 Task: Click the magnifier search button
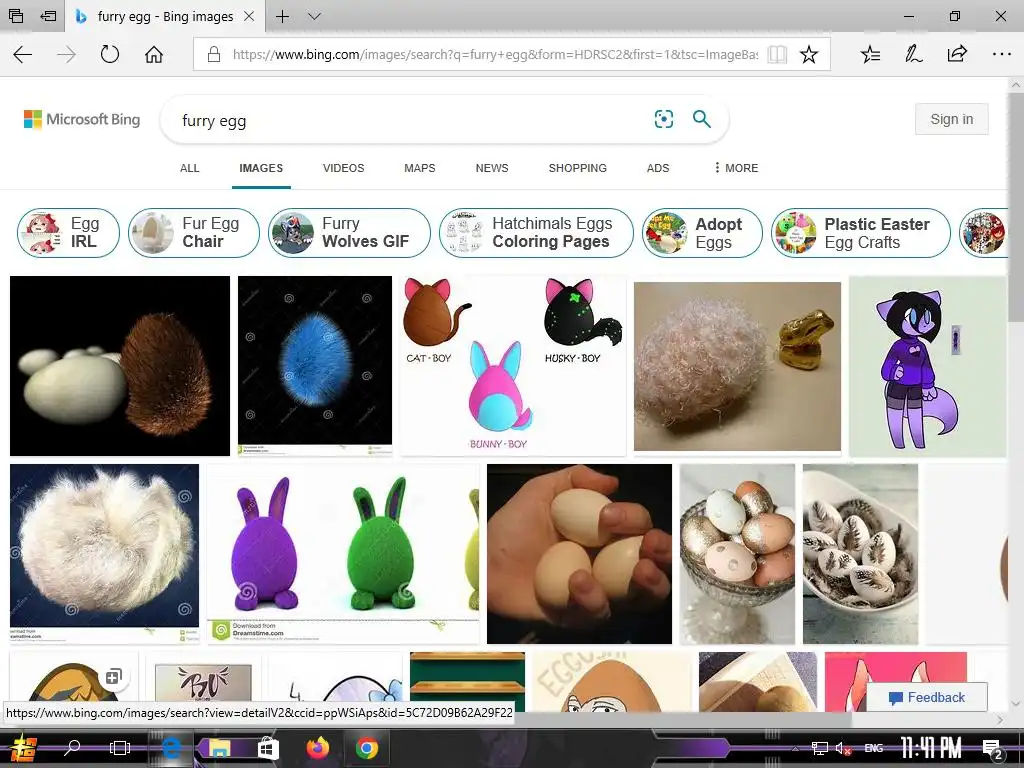pyautogui.click(x=701, y=119)
